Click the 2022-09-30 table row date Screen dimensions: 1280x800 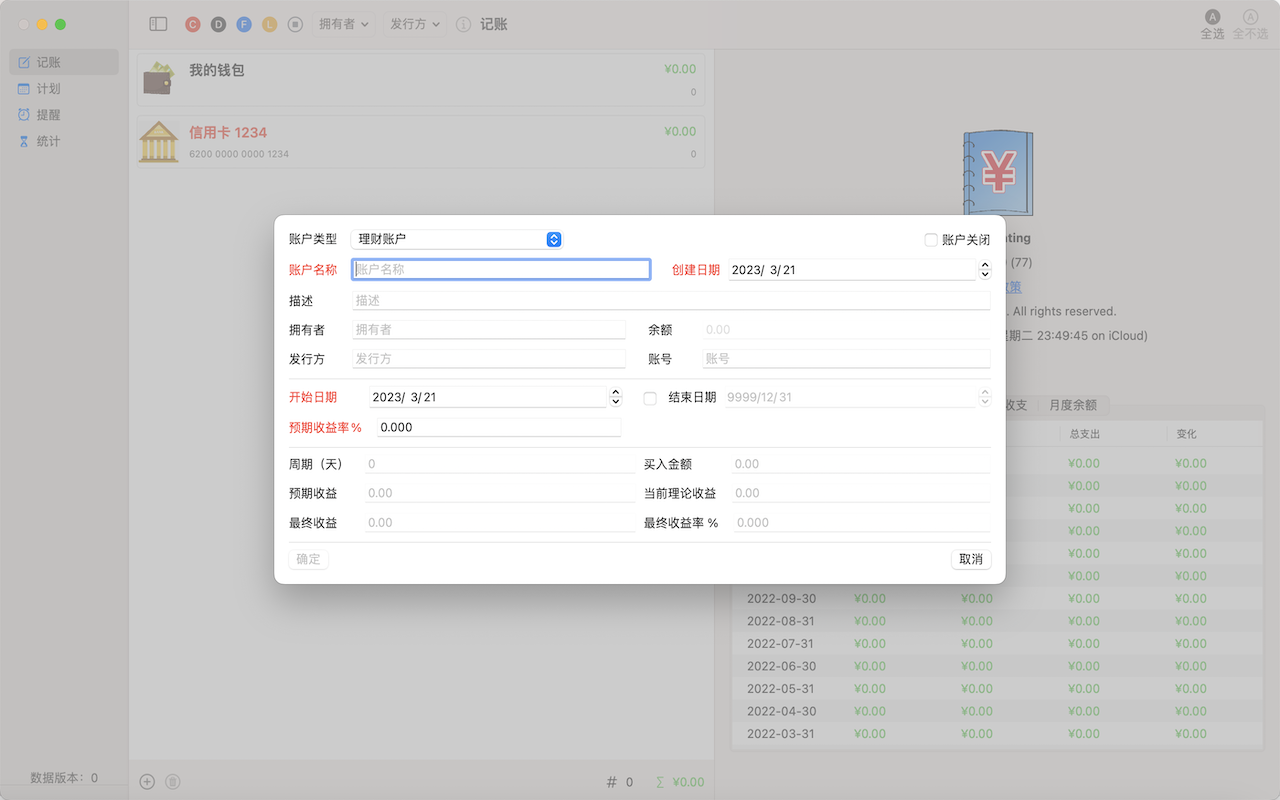coord(781,598)
